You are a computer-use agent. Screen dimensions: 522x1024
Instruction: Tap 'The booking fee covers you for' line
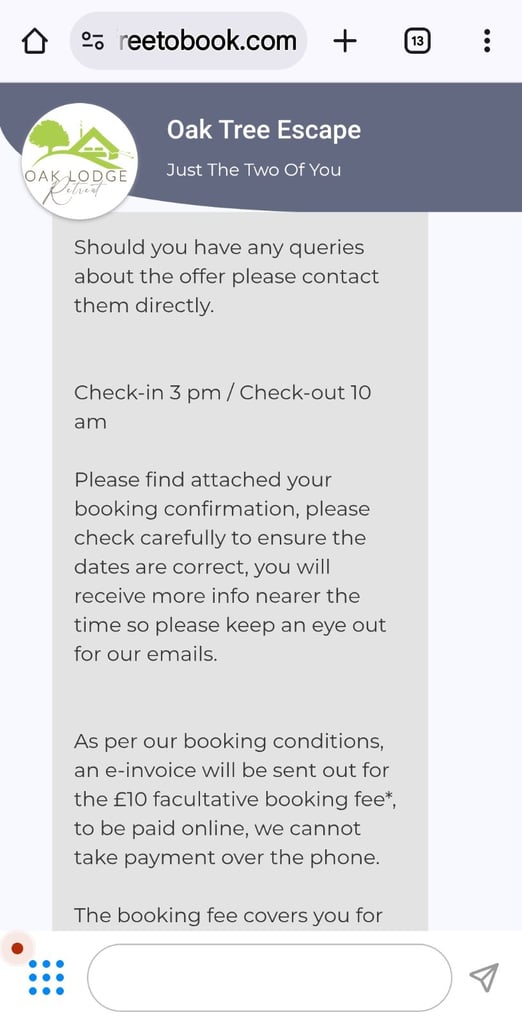(228, 915)
